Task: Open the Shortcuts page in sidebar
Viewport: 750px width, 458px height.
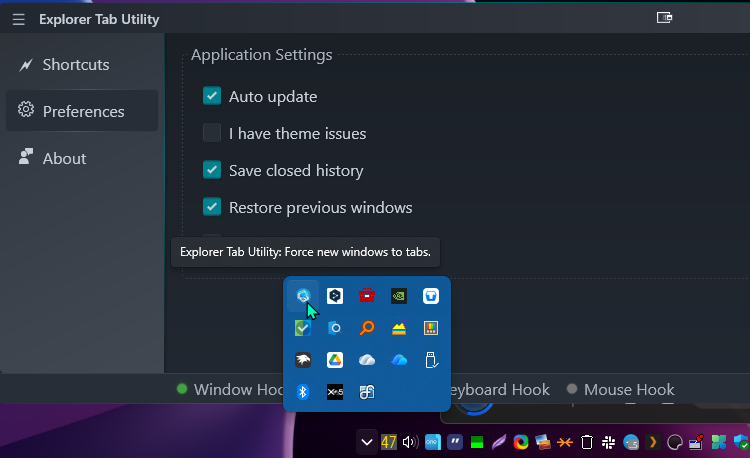Action: coord(75,65)
